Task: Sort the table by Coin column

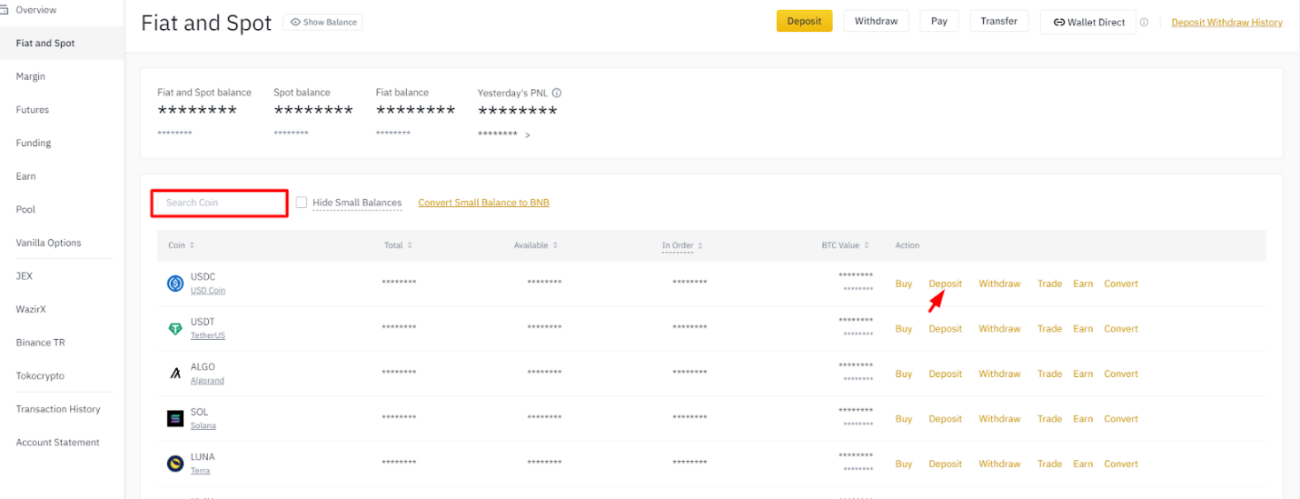Action: tap(181, 245)
